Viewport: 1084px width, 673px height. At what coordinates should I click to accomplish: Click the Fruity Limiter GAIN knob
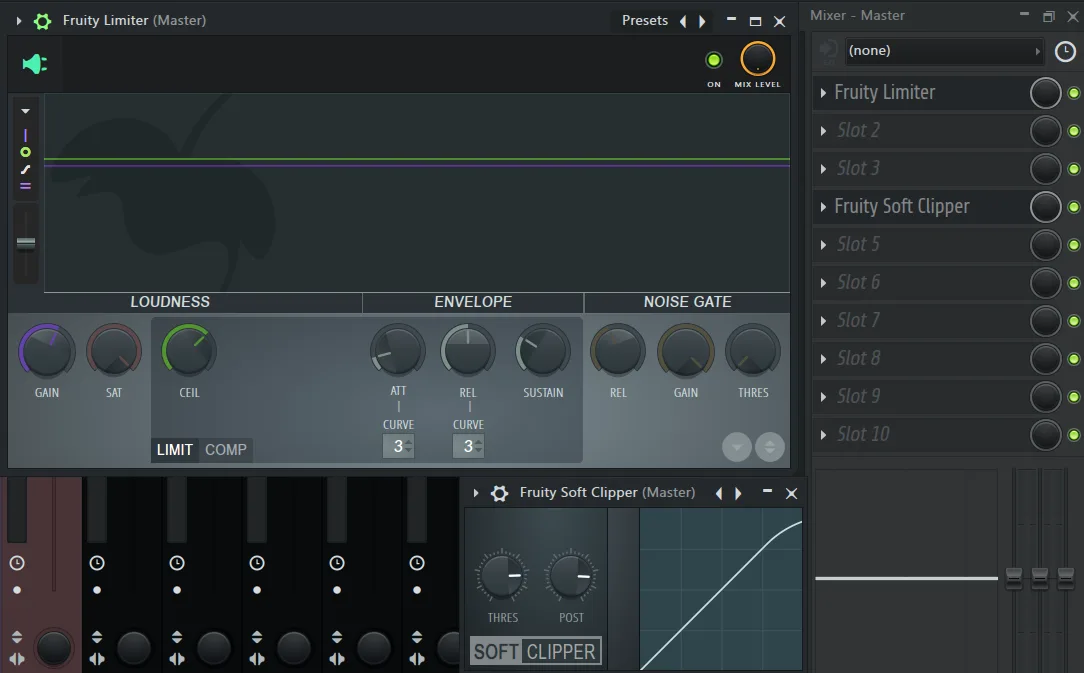pos(46,351)
